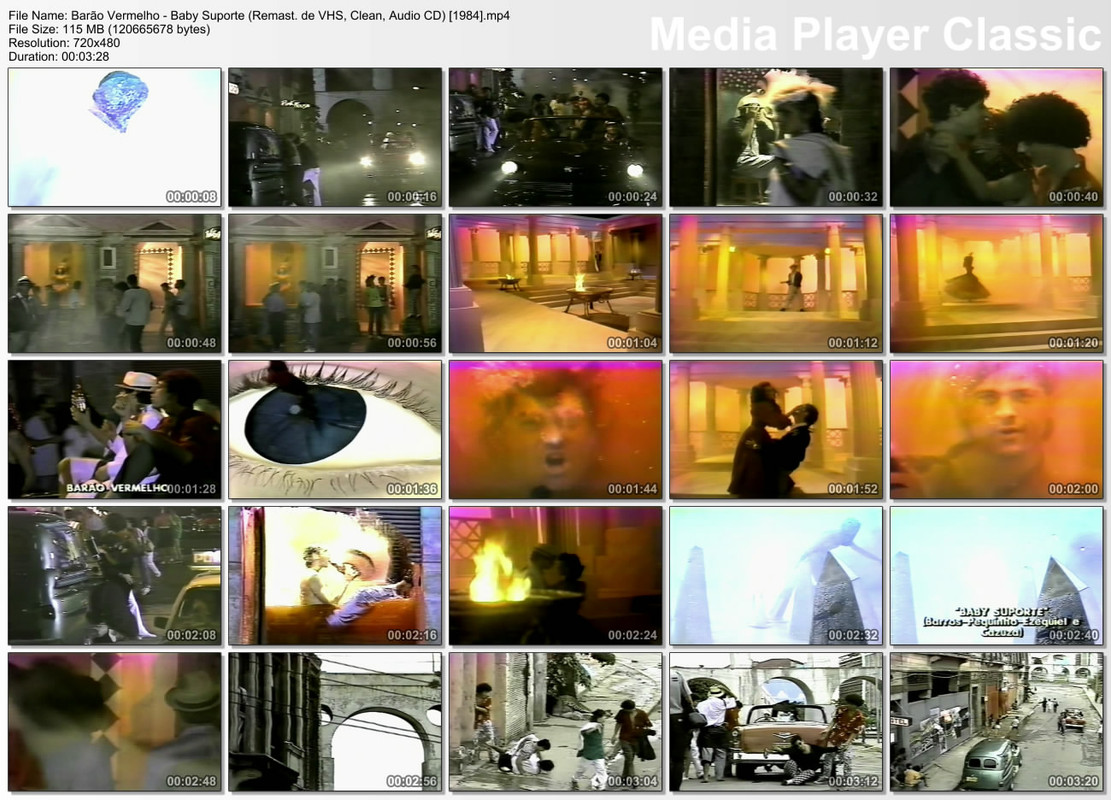Select the thumbnail timestamped 00:00:24
The height and width of the screenshot is (800, 1111).
point(556,137)
